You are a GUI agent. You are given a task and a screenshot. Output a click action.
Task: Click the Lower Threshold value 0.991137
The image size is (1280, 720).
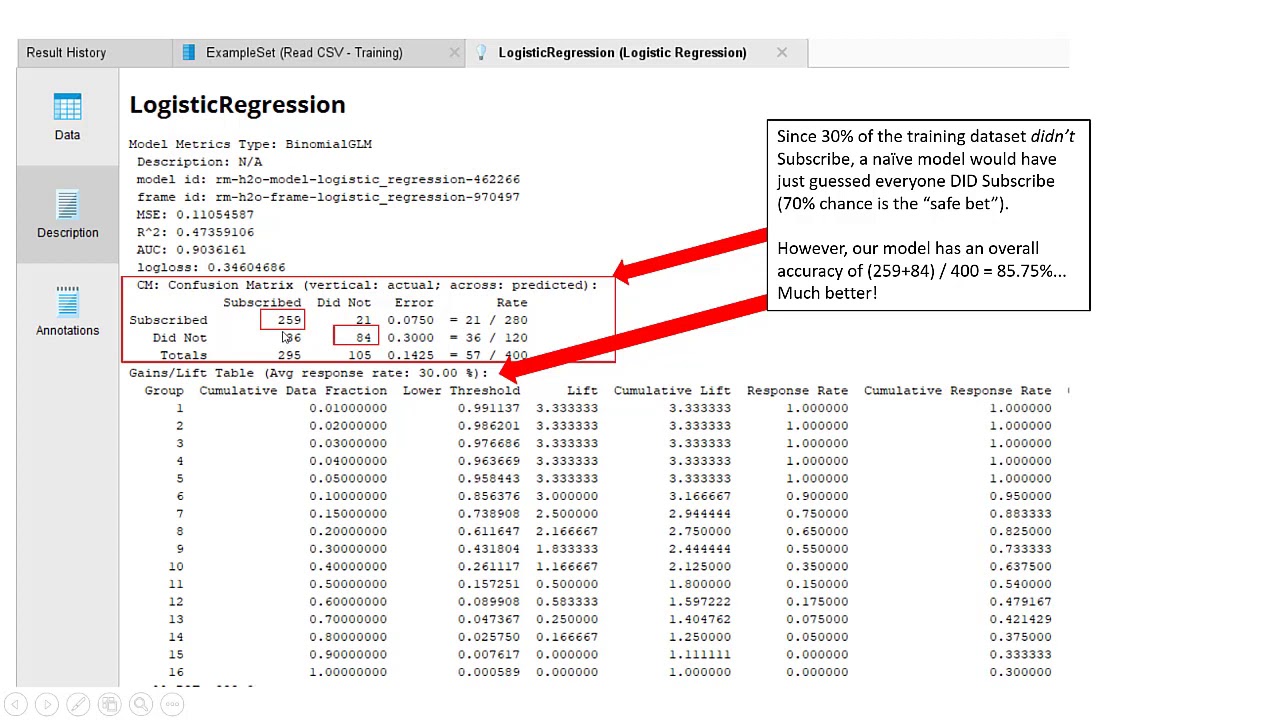click(489, 408)
